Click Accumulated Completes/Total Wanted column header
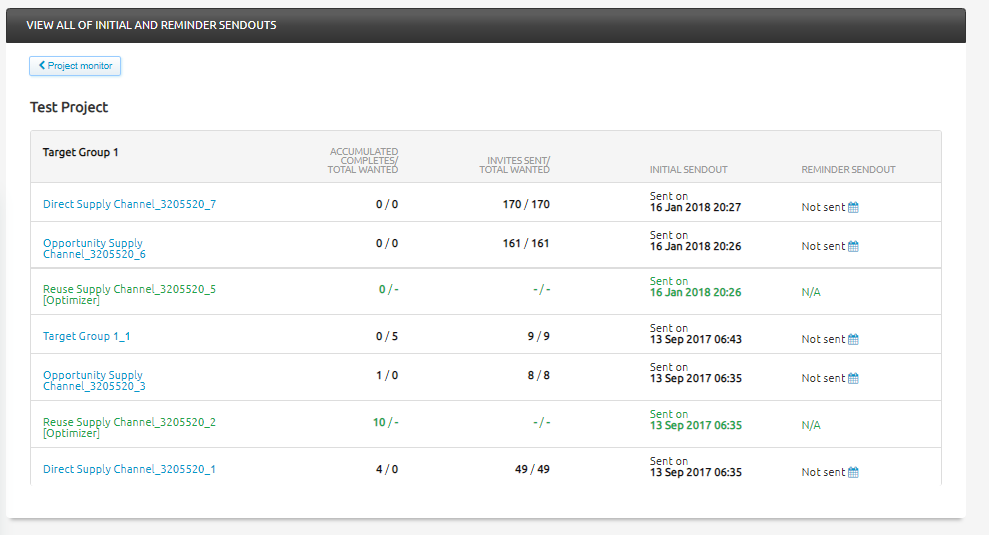 [363, 161]
